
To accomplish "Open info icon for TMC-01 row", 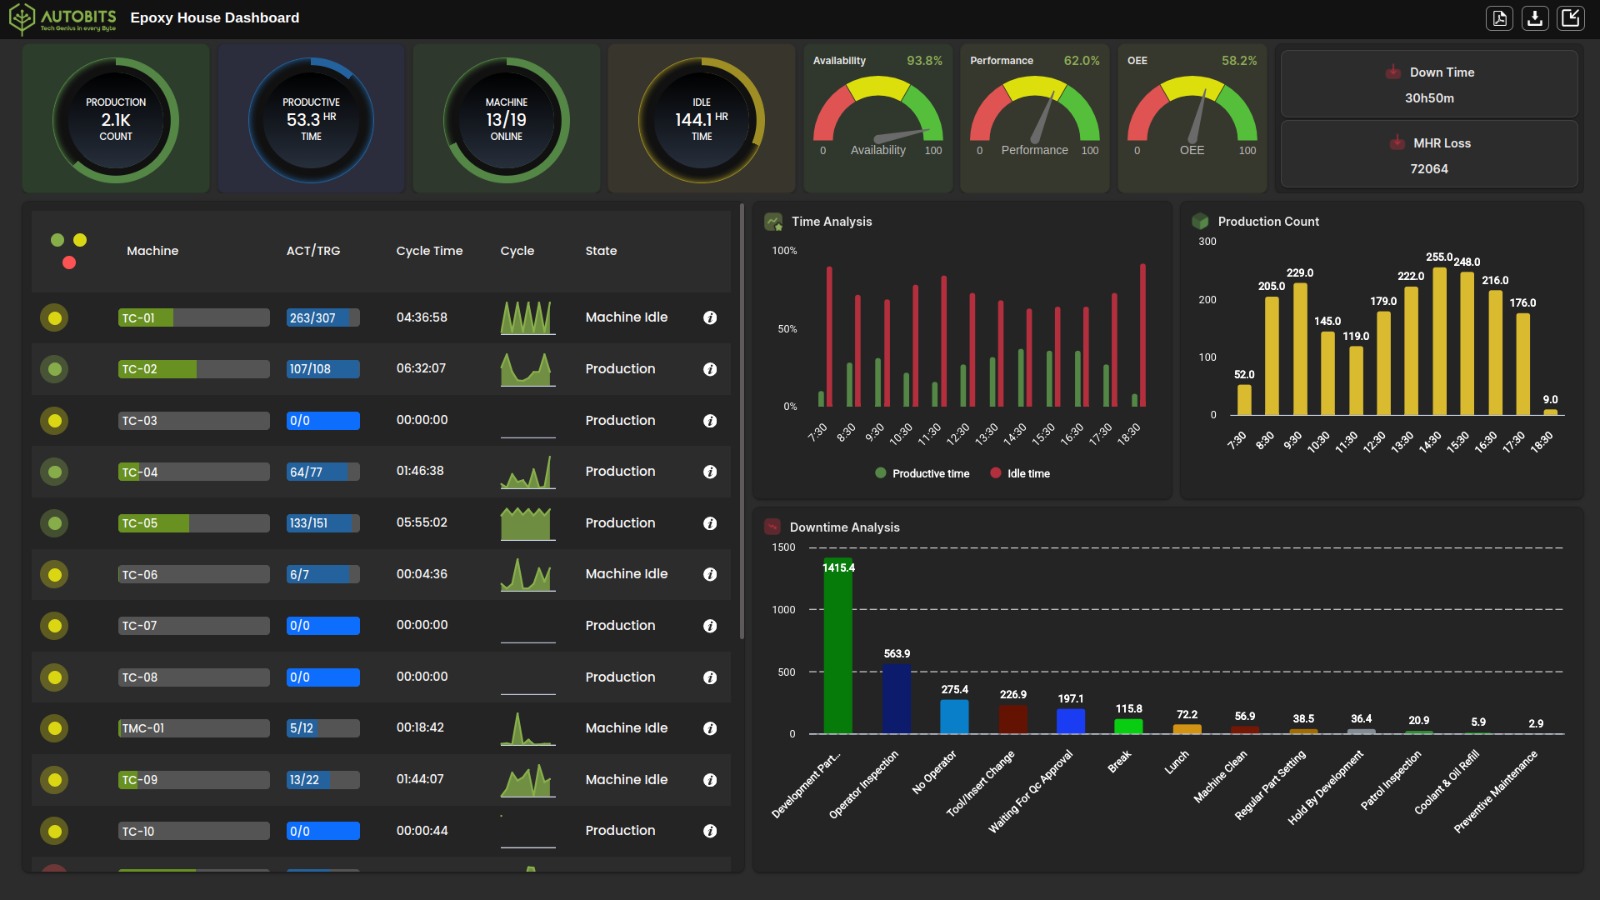I will pos(710,729).
